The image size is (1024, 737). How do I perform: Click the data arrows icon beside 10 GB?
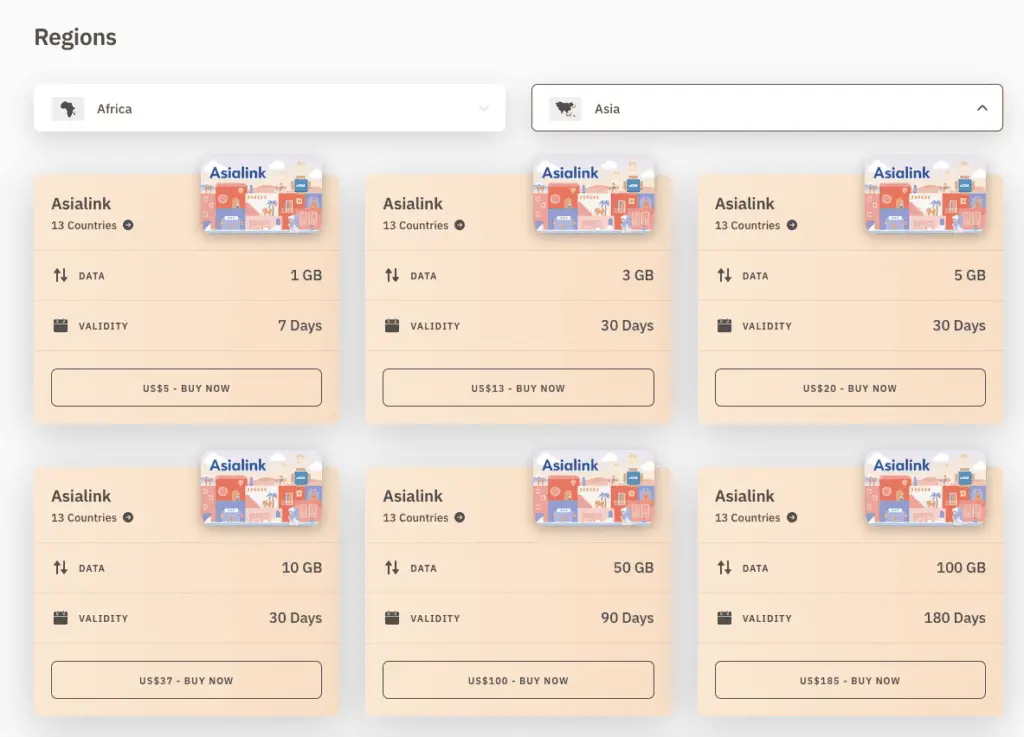coord(61,568)
